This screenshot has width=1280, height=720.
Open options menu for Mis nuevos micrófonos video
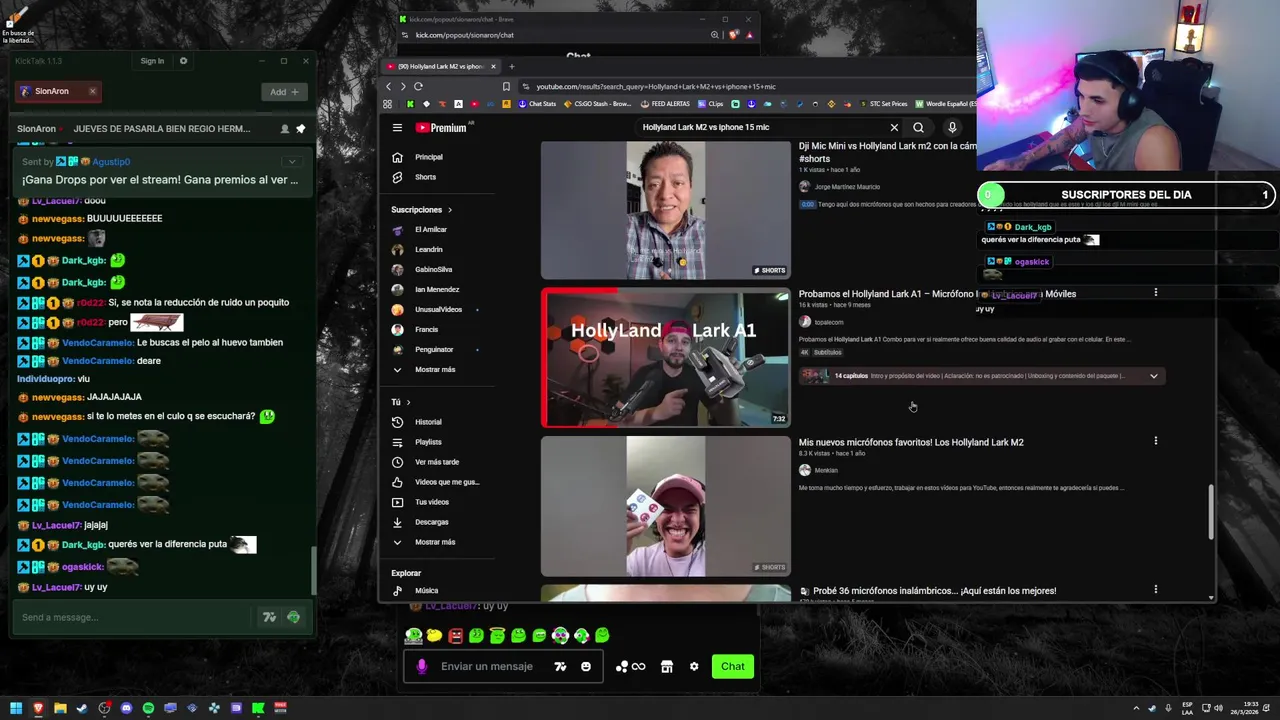point(1155,441)
